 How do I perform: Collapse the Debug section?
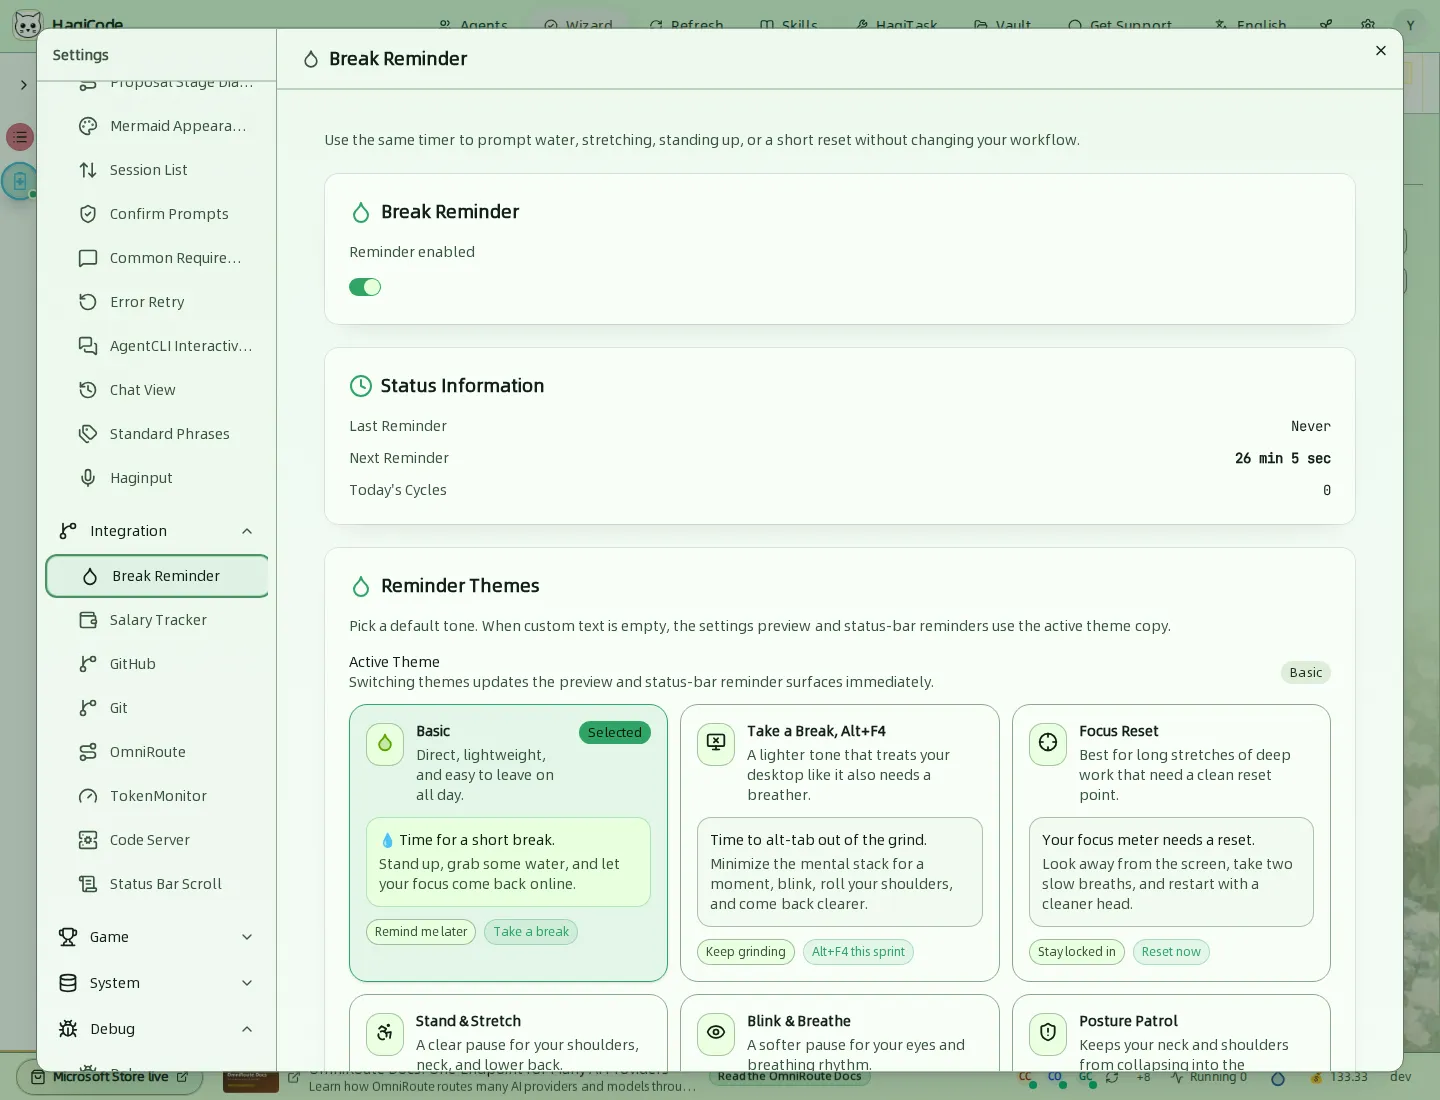point(157,1029)
